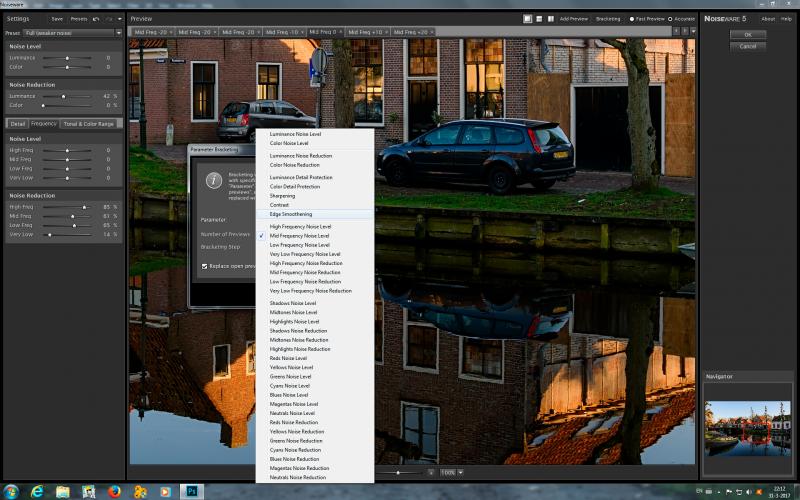This screenshot has width=800, height=500.
Task: Click the zoom slider below preview
Action: pyautogui.click(x=398, y=472)
